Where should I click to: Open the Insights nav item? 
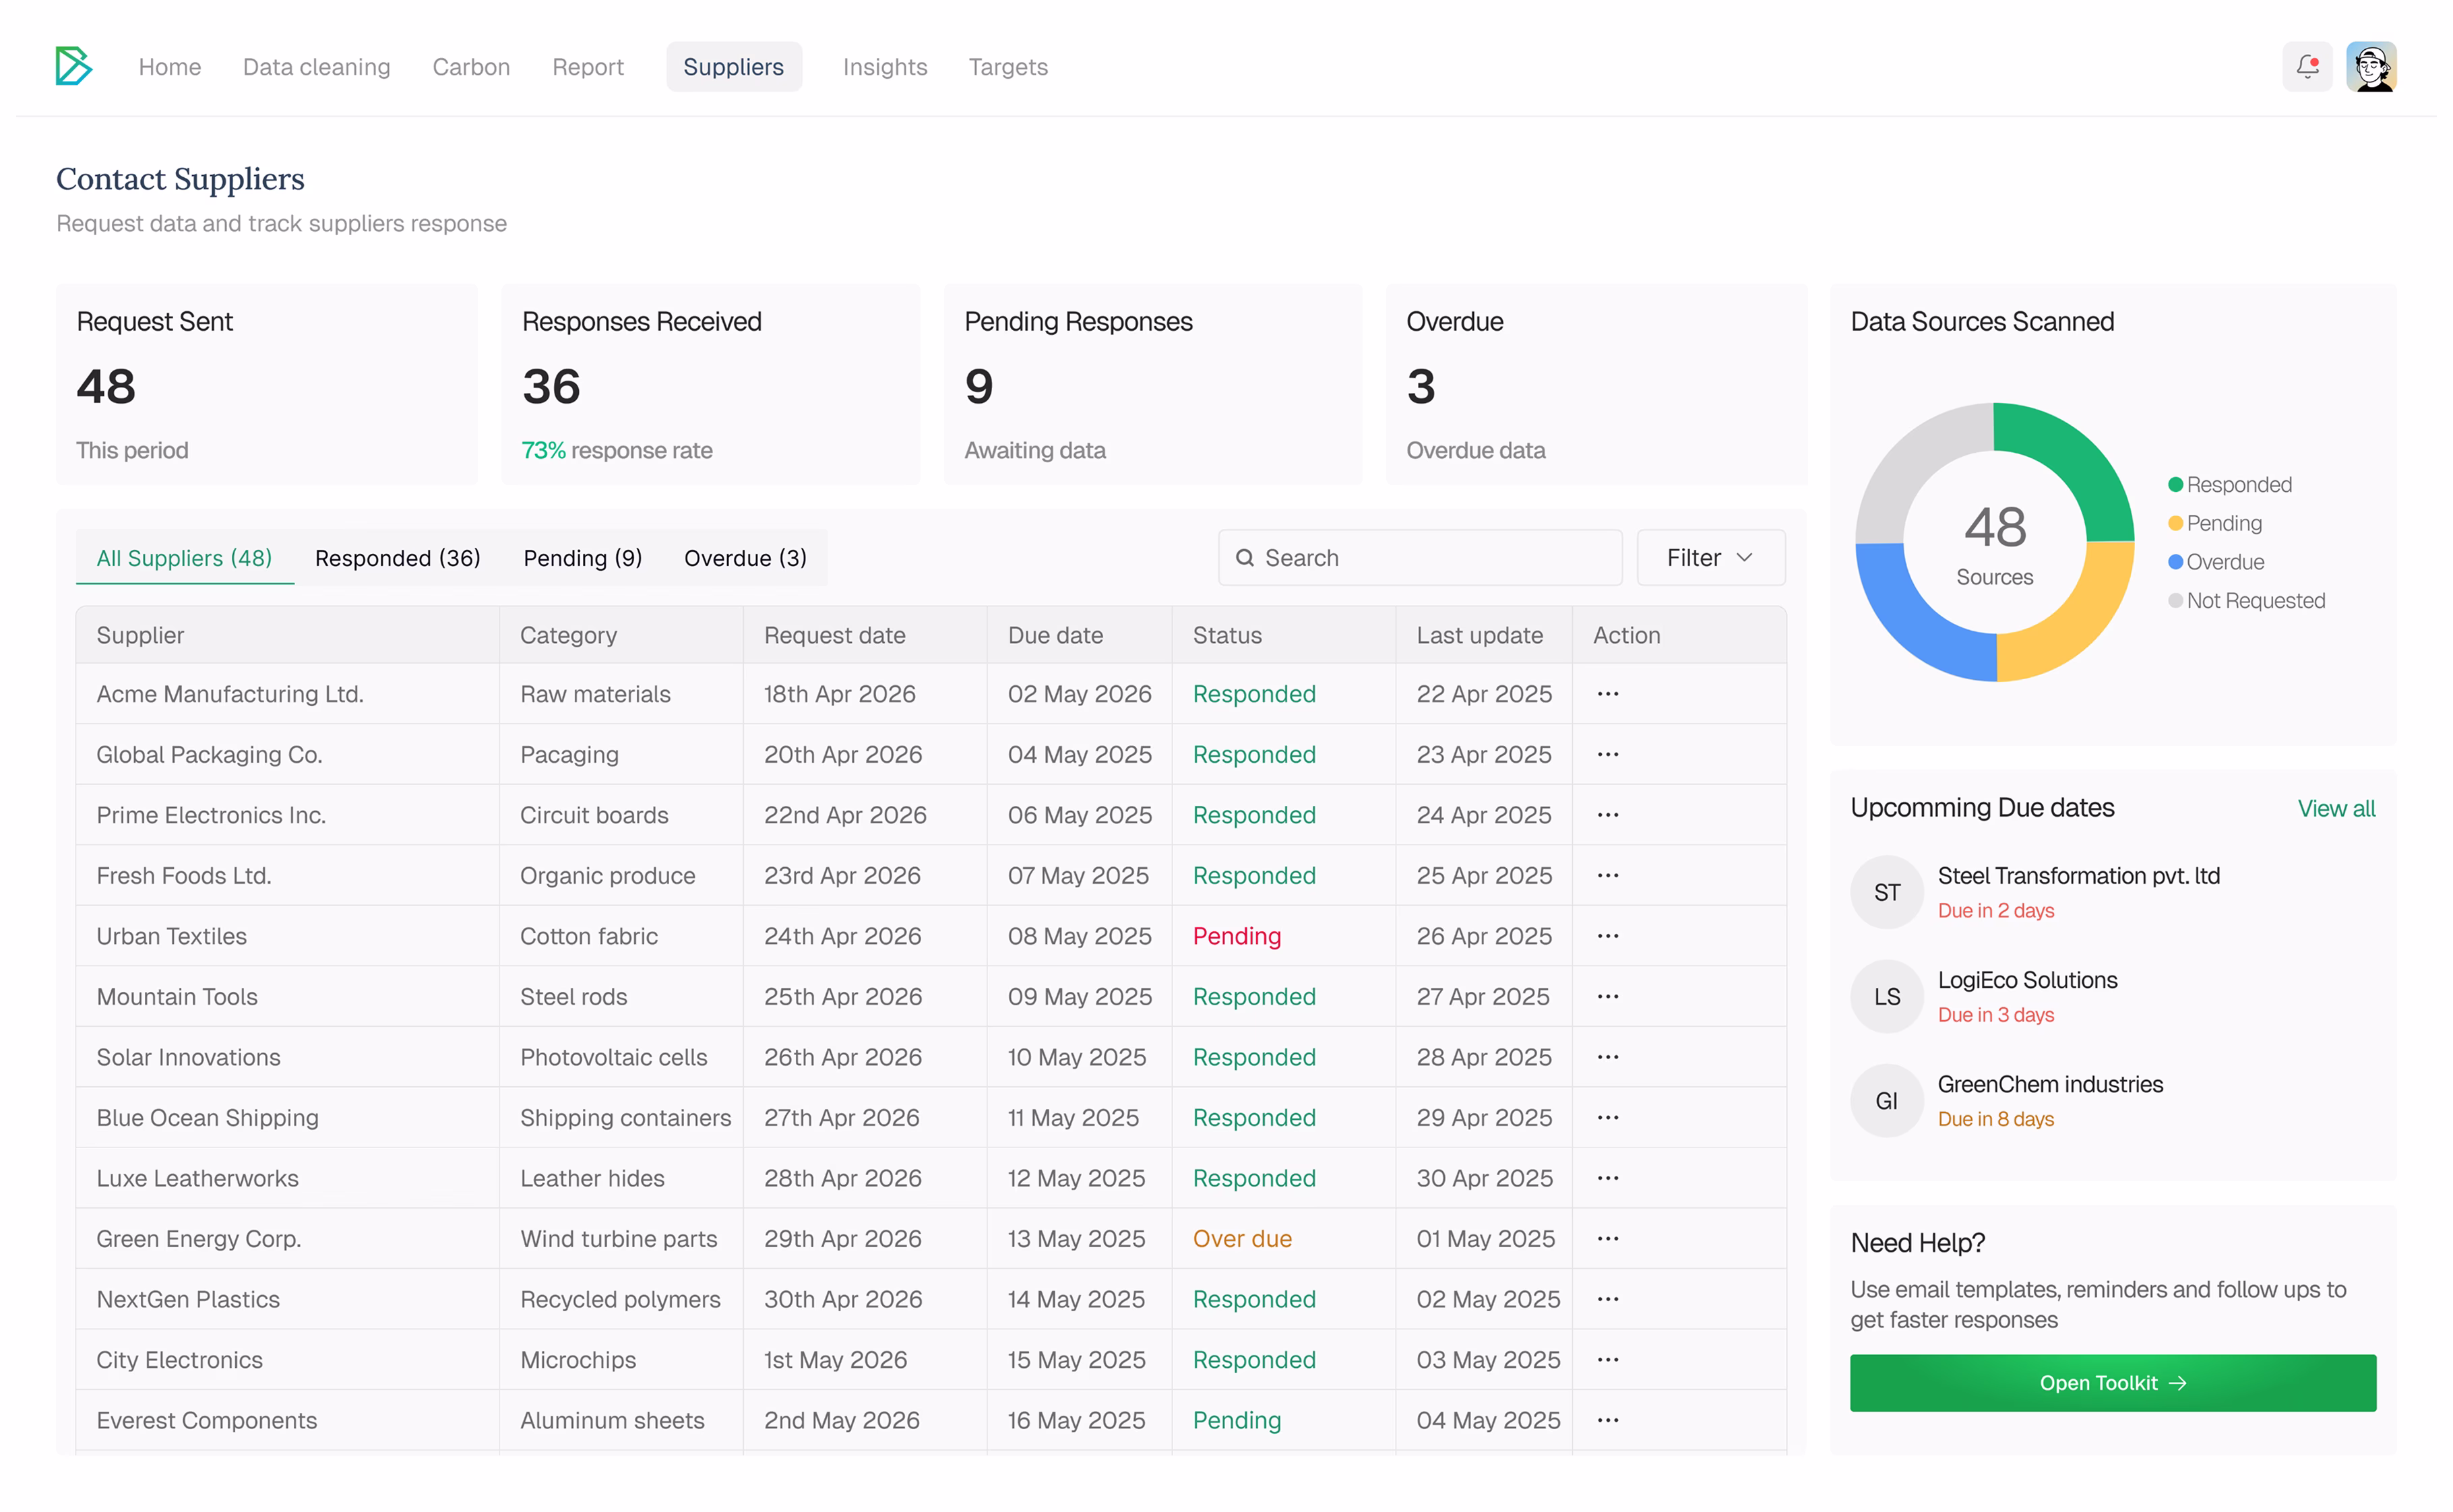tap(885, 66)
